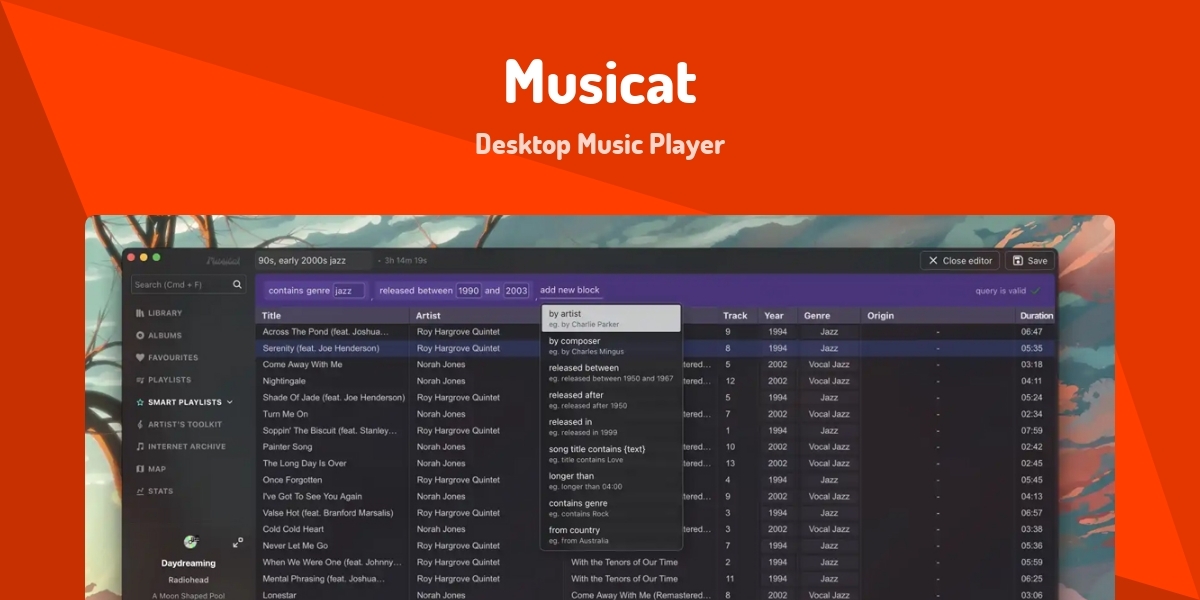This screenshot has width=1200, height=600.
Task: Expand the now playing panel arrows
Action: (238, 543)
